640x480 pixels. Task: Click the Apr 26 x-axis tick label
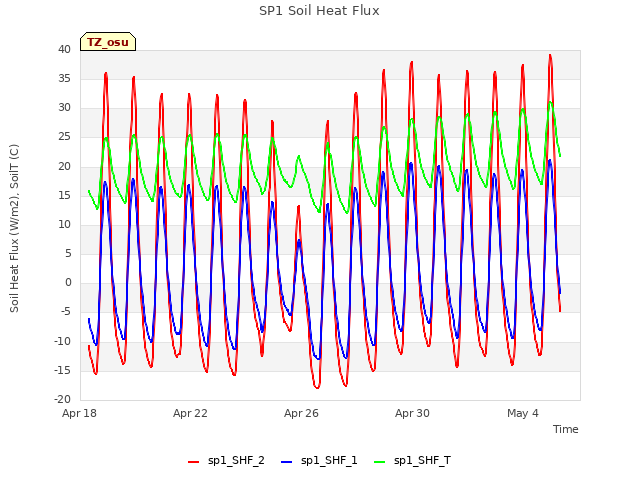301,413
